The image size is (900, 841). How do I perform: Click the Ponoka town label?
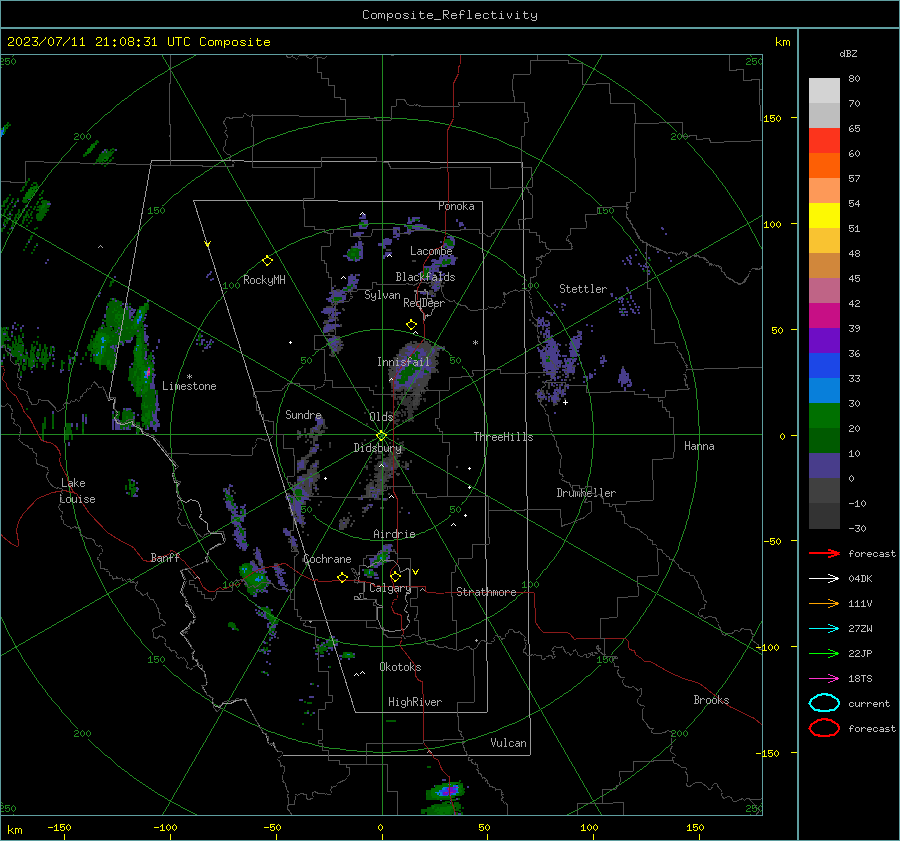(x=456, y=207)
